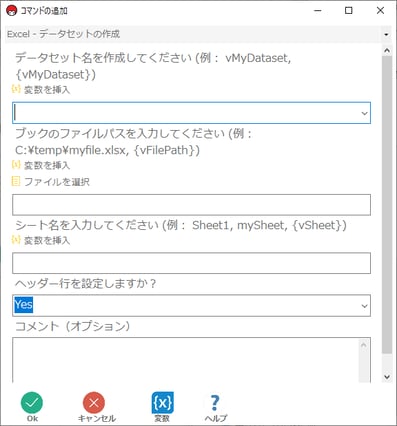The width and height of the screenshot is (397, 426).
Task: Open the Excel - データセットの作成 command dropdown
Action: (386, 34)
